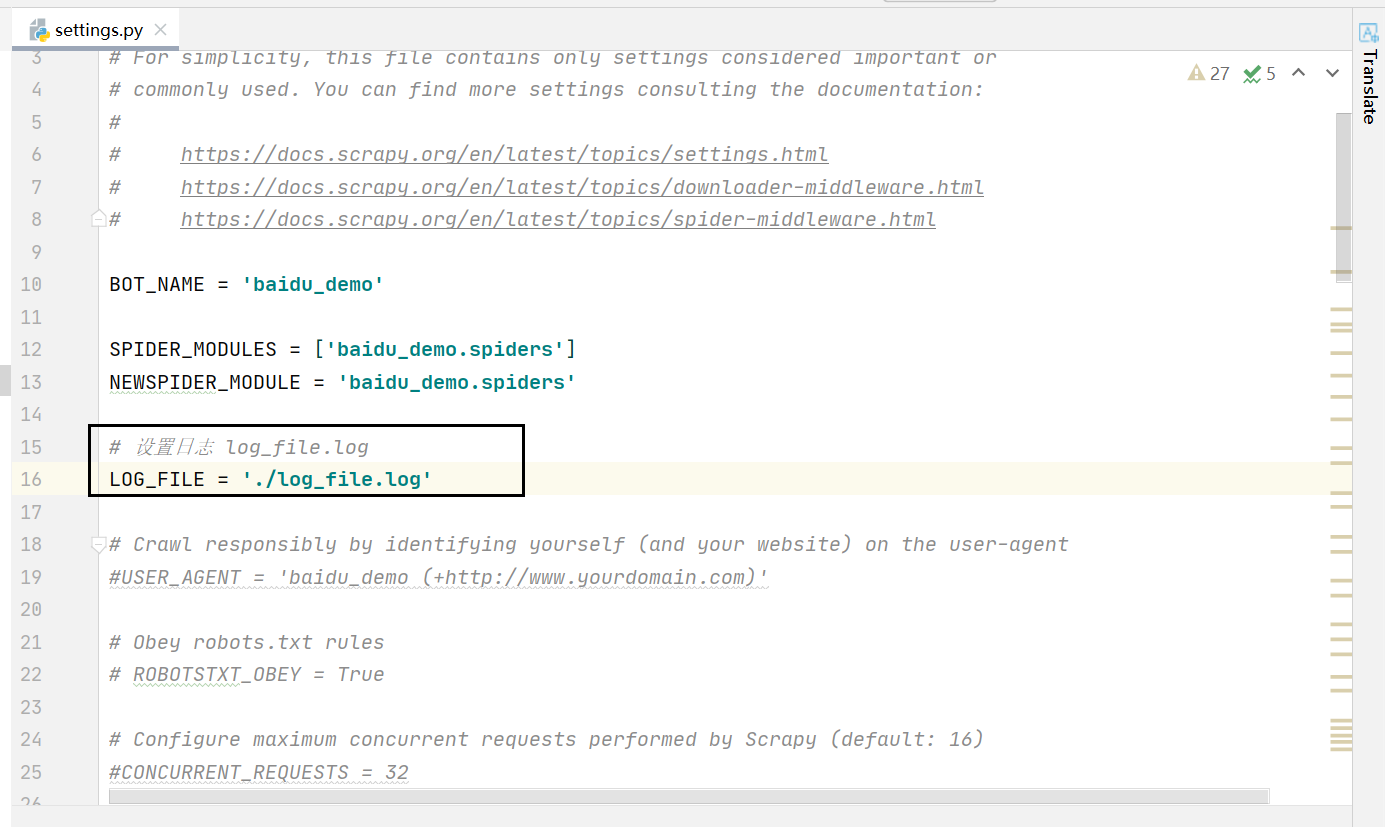Close the settings.py tab with the X

coord(160,29)
